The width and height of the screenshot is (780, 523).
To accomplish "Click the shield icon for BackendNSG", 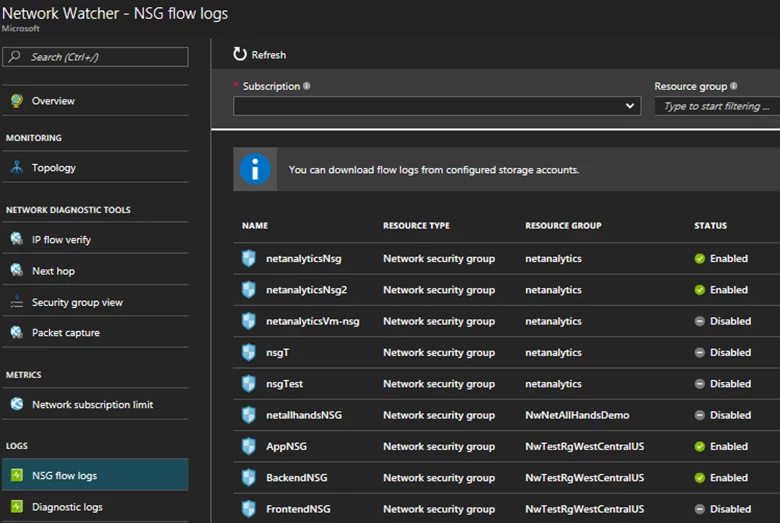I will (248, 478).
